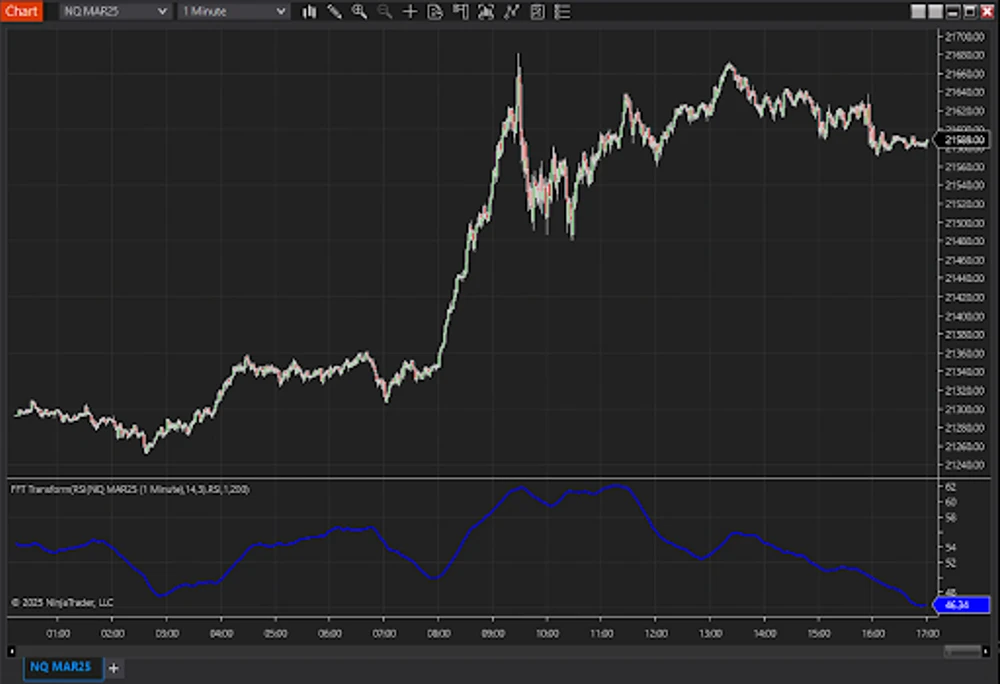Image resolution: width=1000 pixels, height=684 pixels.
Task: Open the Strategies dialog
Action: click(x=538, y=11)
